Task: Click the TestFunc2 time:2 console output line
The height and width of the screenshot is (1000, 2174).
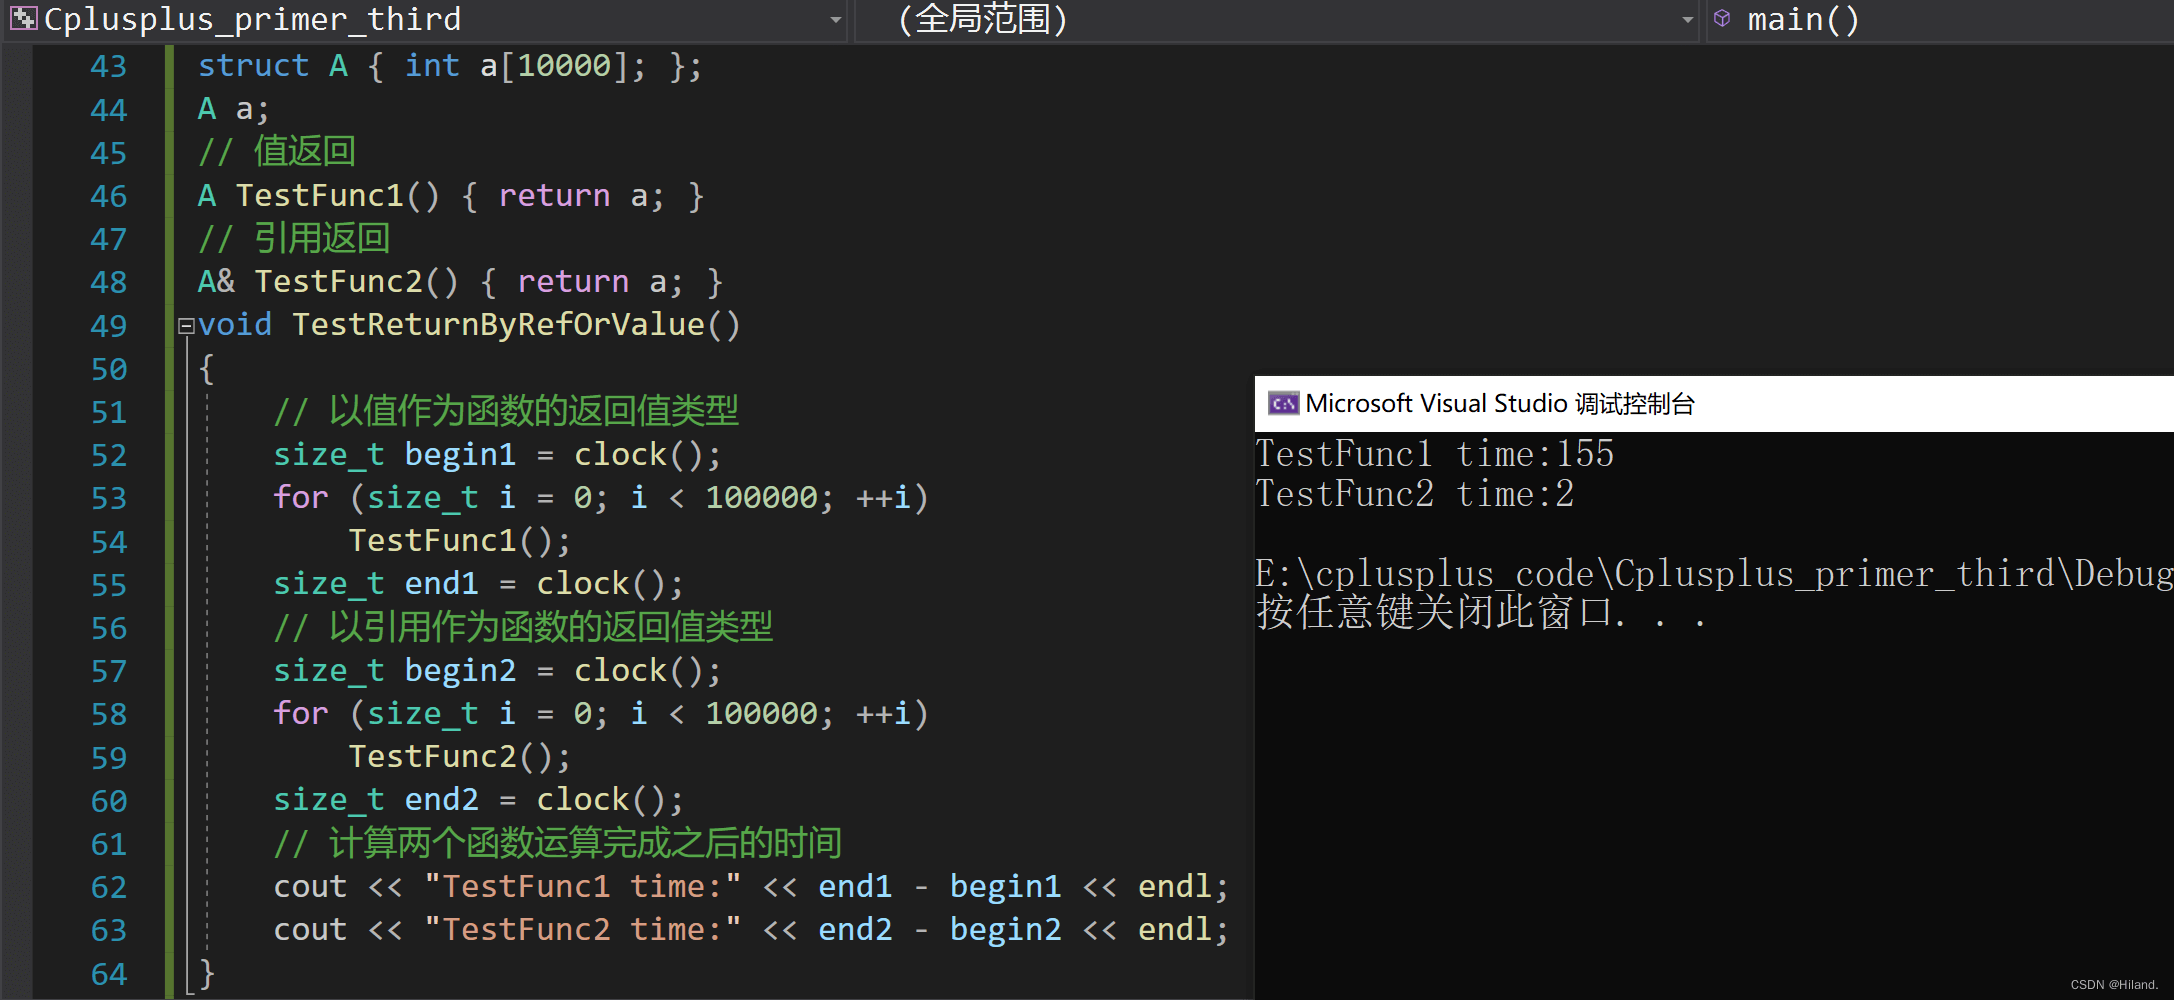Action: [x=1414, y=494]
